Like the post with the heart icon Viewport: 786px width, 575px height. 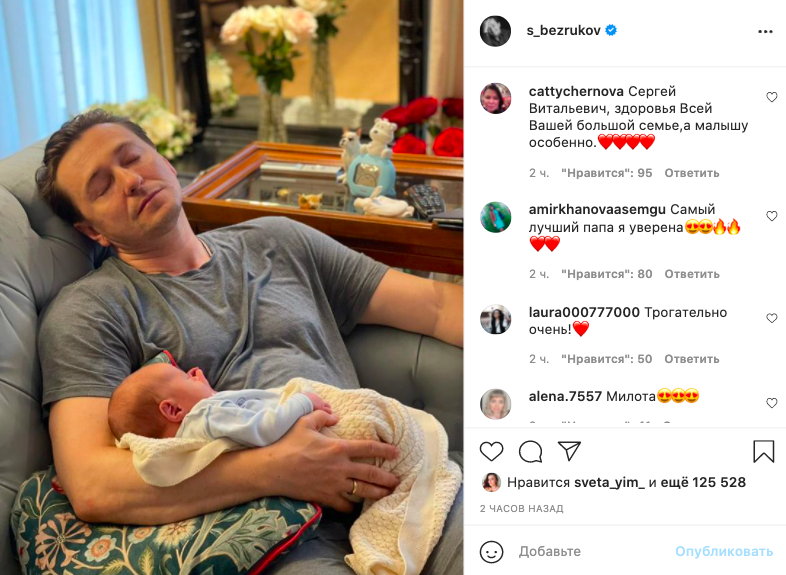click(x=491, y=452)
